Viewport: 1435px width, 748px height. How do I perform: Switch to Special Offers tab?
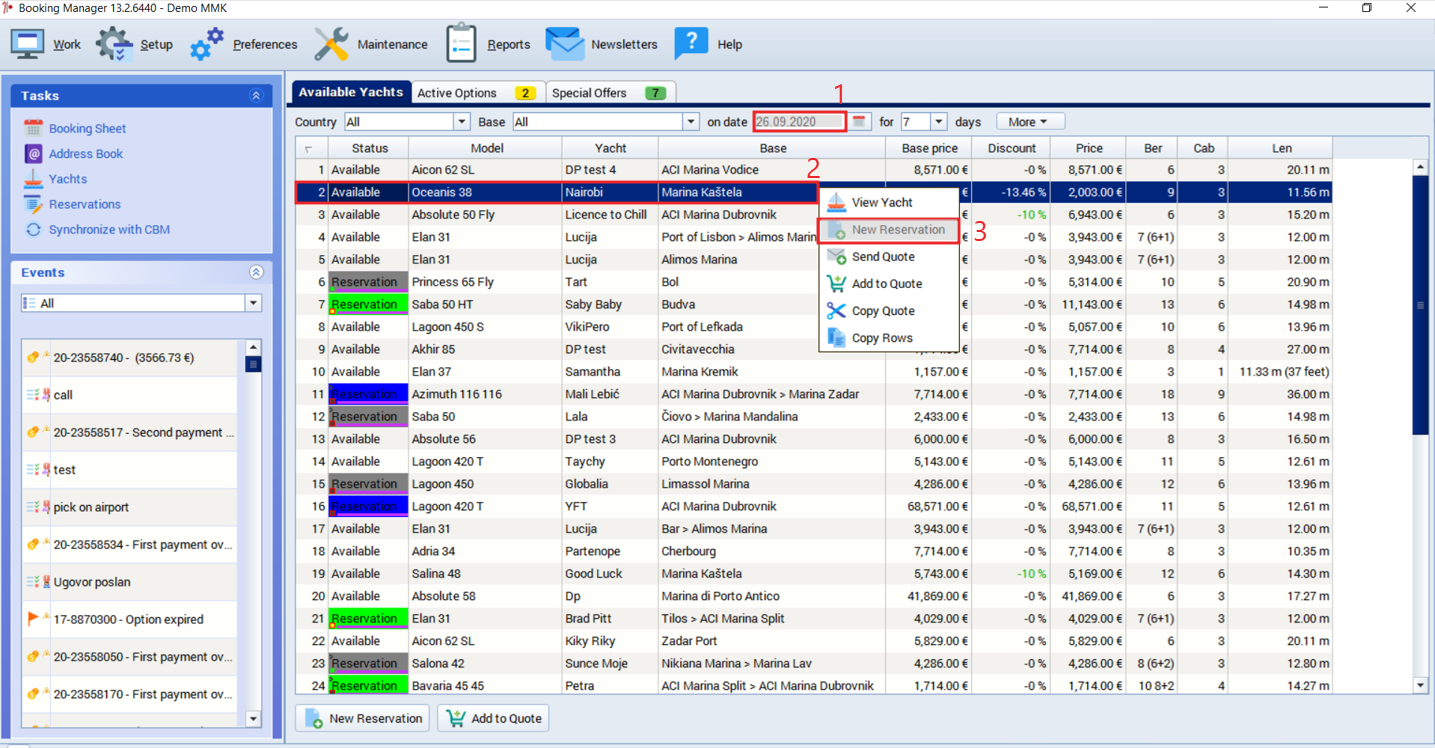pyautogui.click(x=610, y=93)
